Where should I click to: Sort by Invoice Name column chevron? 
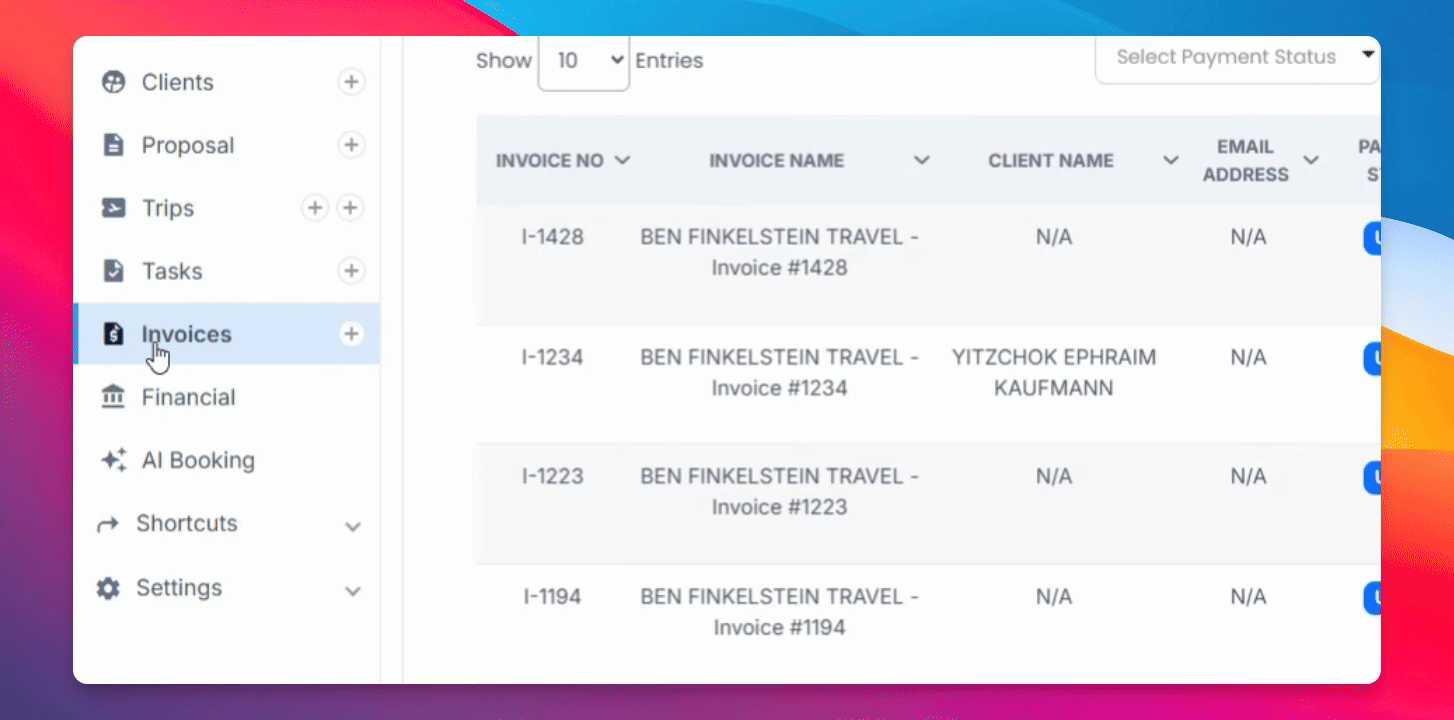(x=922, y=160)
